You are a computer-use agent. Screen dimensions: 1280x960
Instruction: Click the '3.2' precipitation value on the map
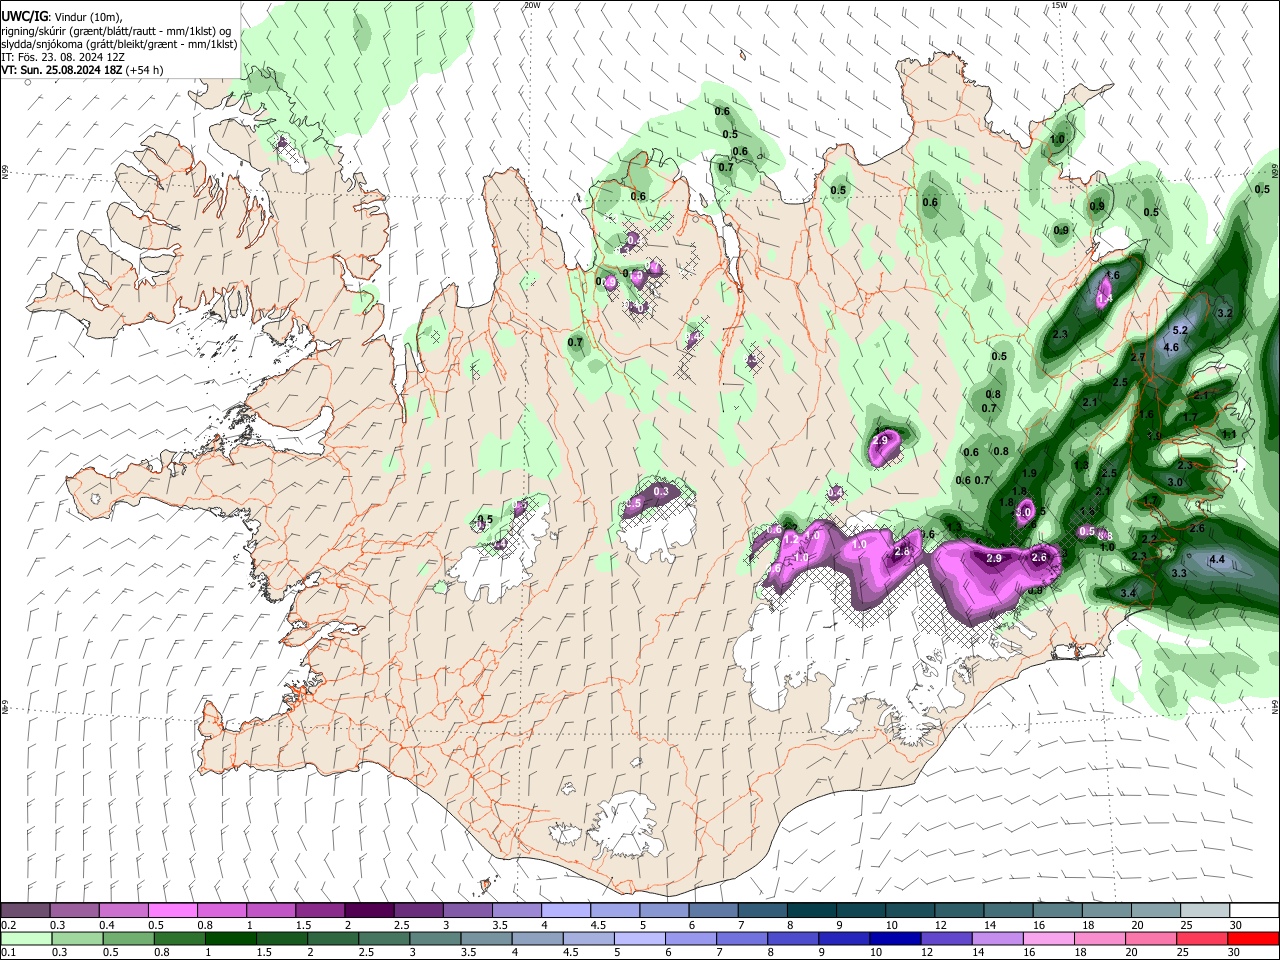1225,313
